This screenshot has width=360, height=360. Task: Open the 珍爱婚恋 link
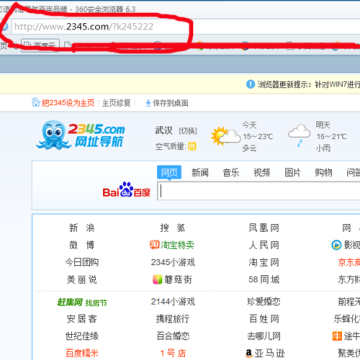click(x=264, y=302)
